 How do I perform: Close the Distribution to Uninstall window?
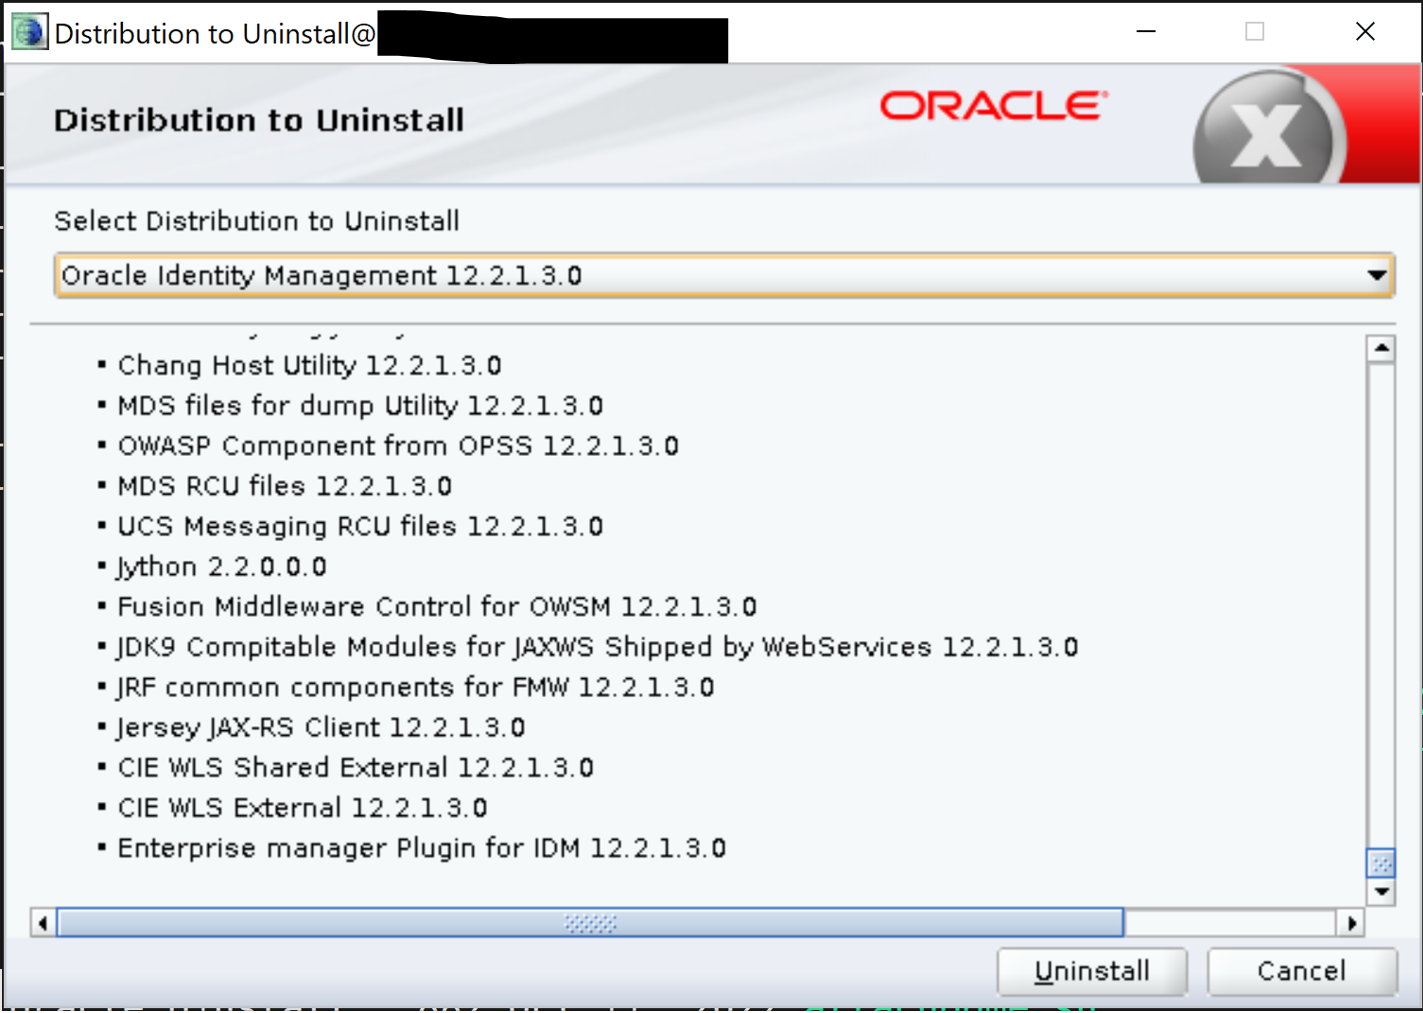pos(1365,32)
